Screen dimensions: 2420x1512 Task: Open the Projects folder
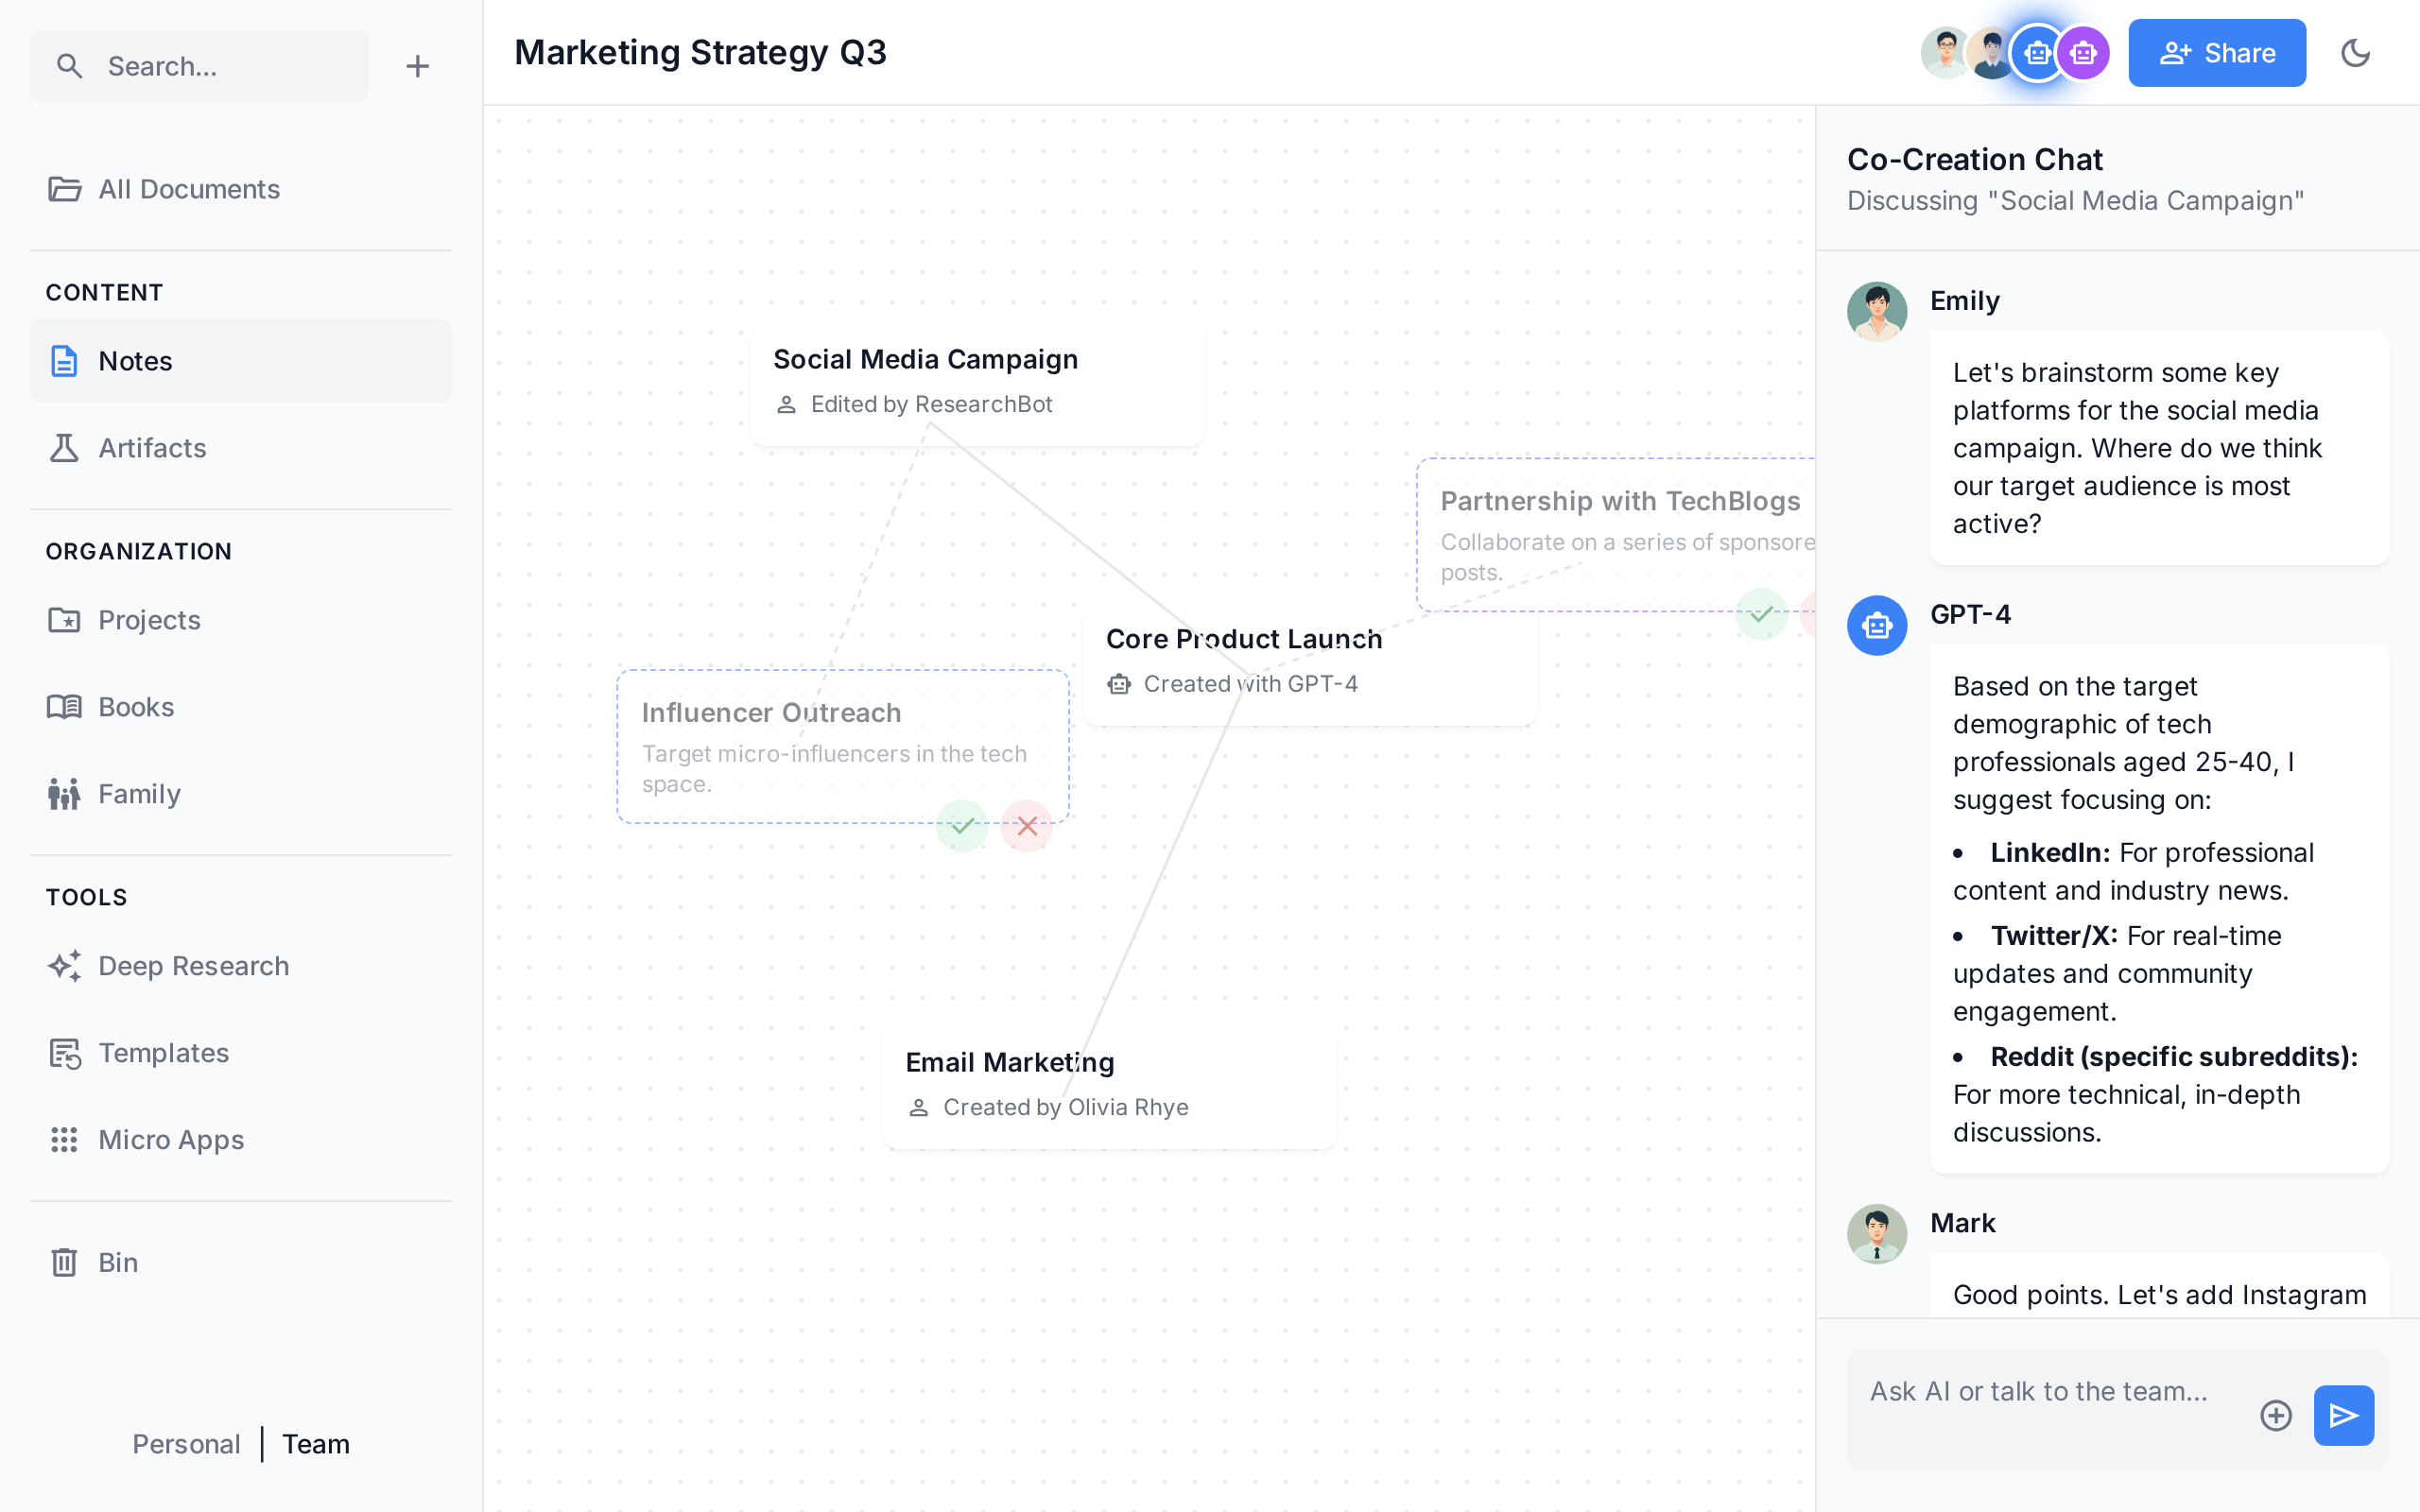point(149,620)
